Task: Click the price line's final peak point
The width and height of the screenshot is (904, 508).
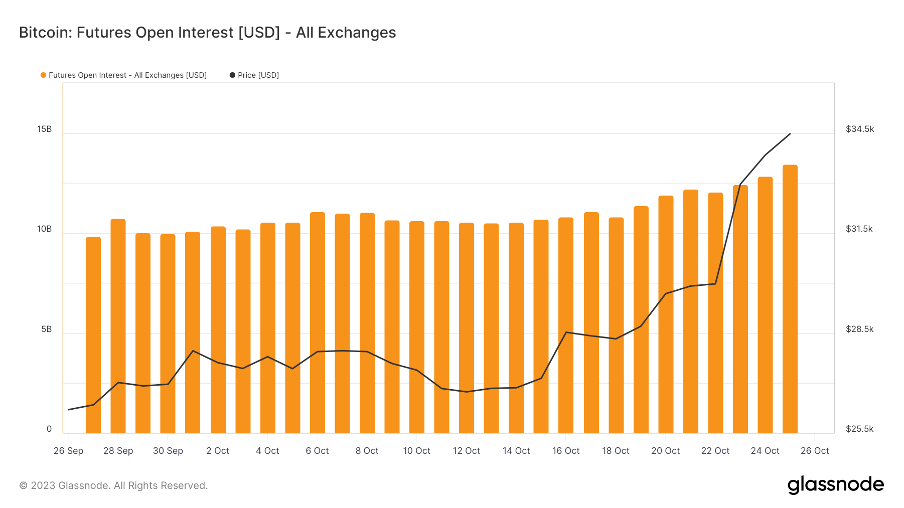Action: (x=791, y=133)
